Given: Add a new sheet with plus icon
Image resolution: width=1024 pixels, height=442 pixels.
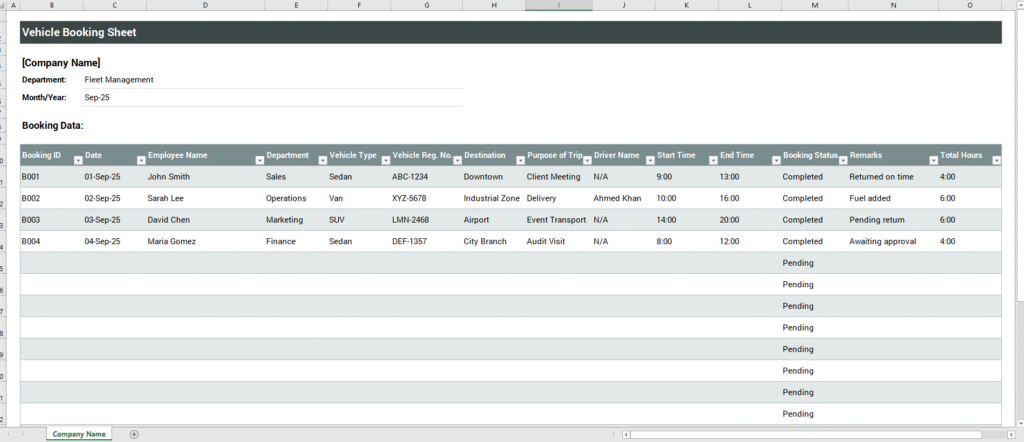Looking at the screenshot, I should (134, 434).
